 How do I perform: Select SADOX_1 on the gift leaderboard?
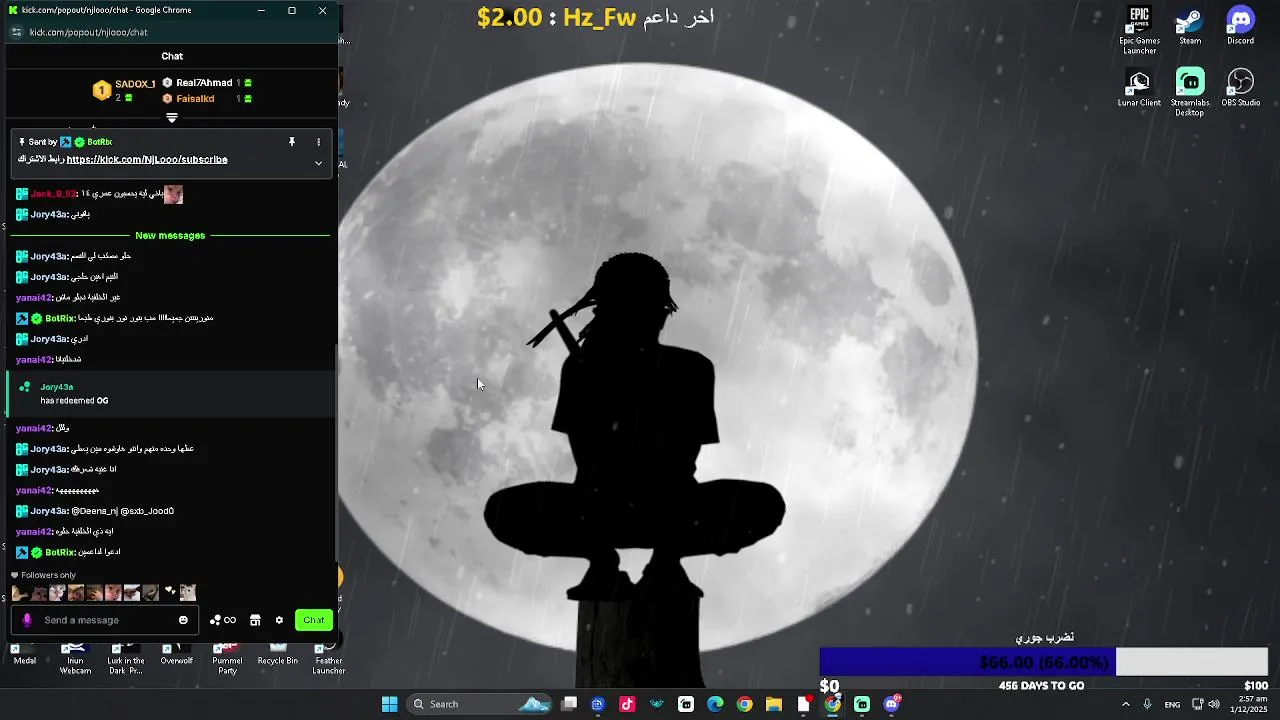tap(125, 90)
